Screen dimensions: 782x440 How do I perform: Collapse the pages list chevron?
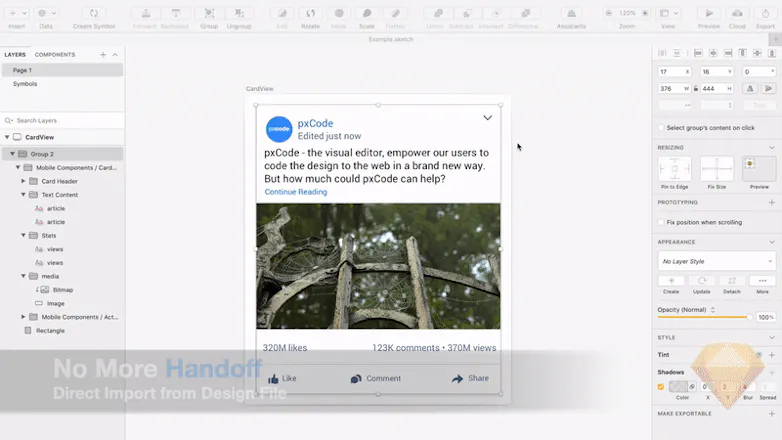click(115, 55)
